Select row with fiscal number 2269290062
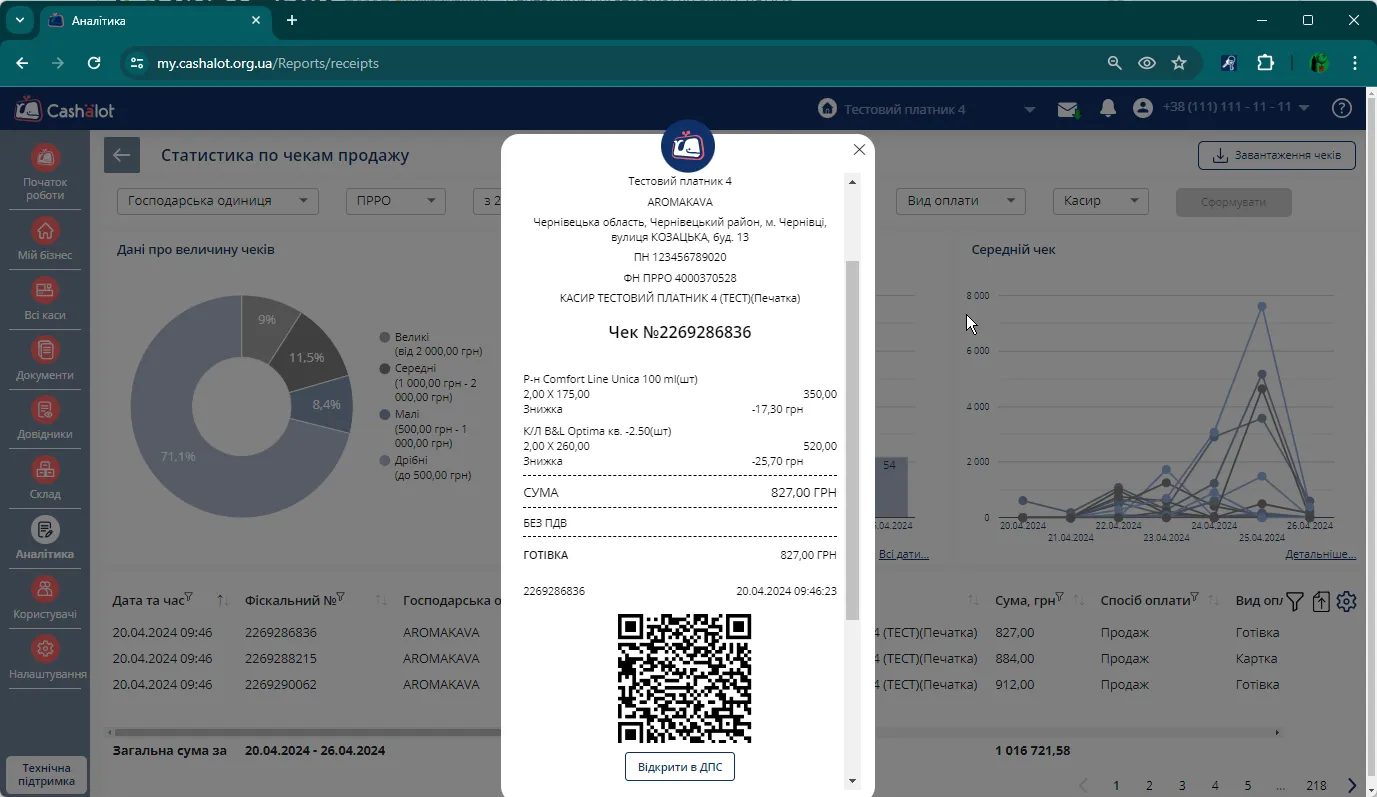Screen dimensions: 1377x797 [x=281, y=685]
